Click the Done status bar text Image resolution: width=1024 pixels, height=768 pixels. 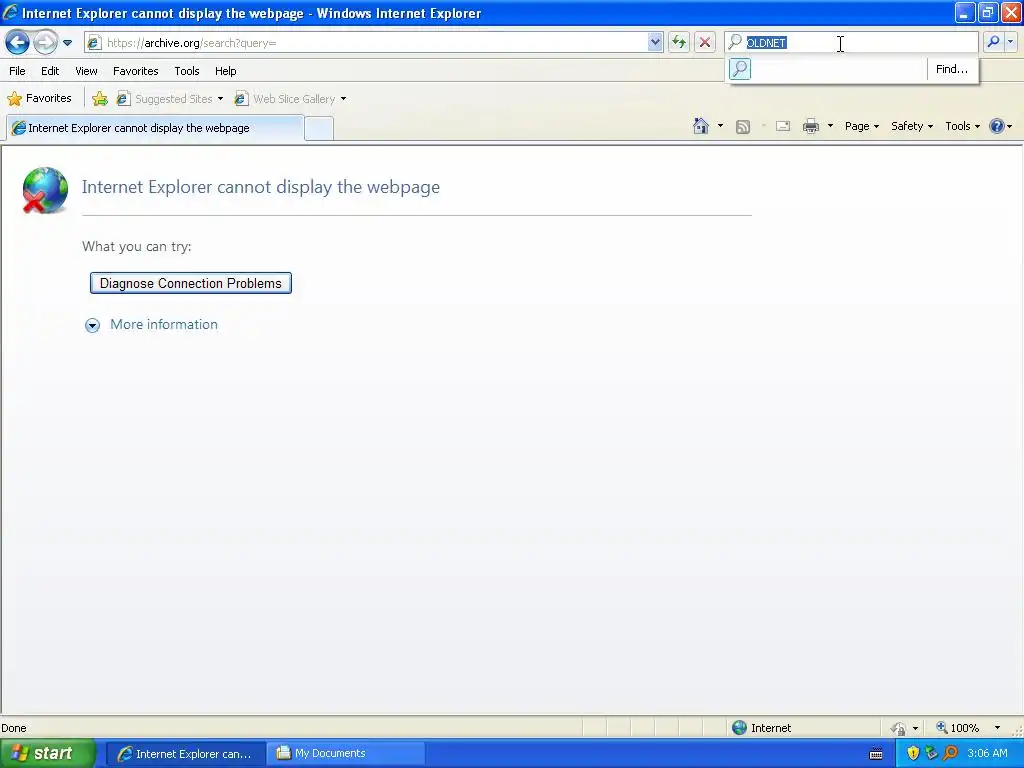[14, 728]
